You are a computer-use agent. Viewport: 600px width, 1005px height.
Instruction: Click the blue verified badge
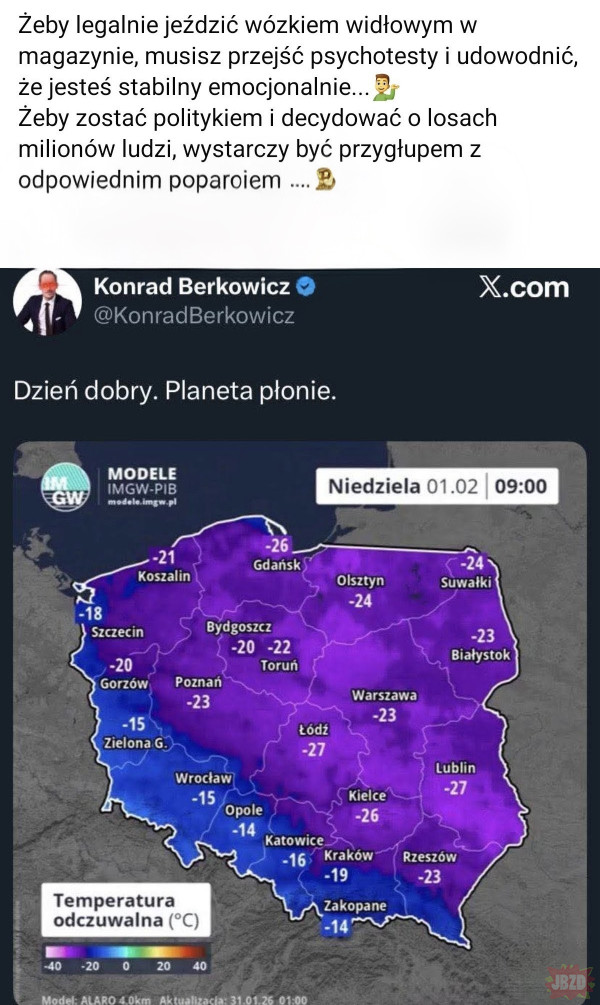pos(307,288)
